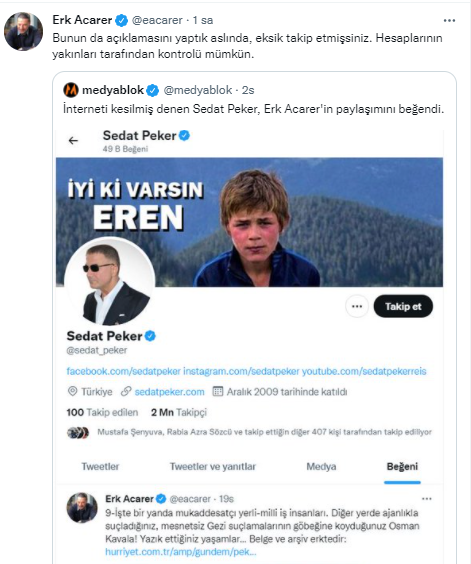Click the Türkiye location pin icon
471x564 pixels.
(72, 391)
